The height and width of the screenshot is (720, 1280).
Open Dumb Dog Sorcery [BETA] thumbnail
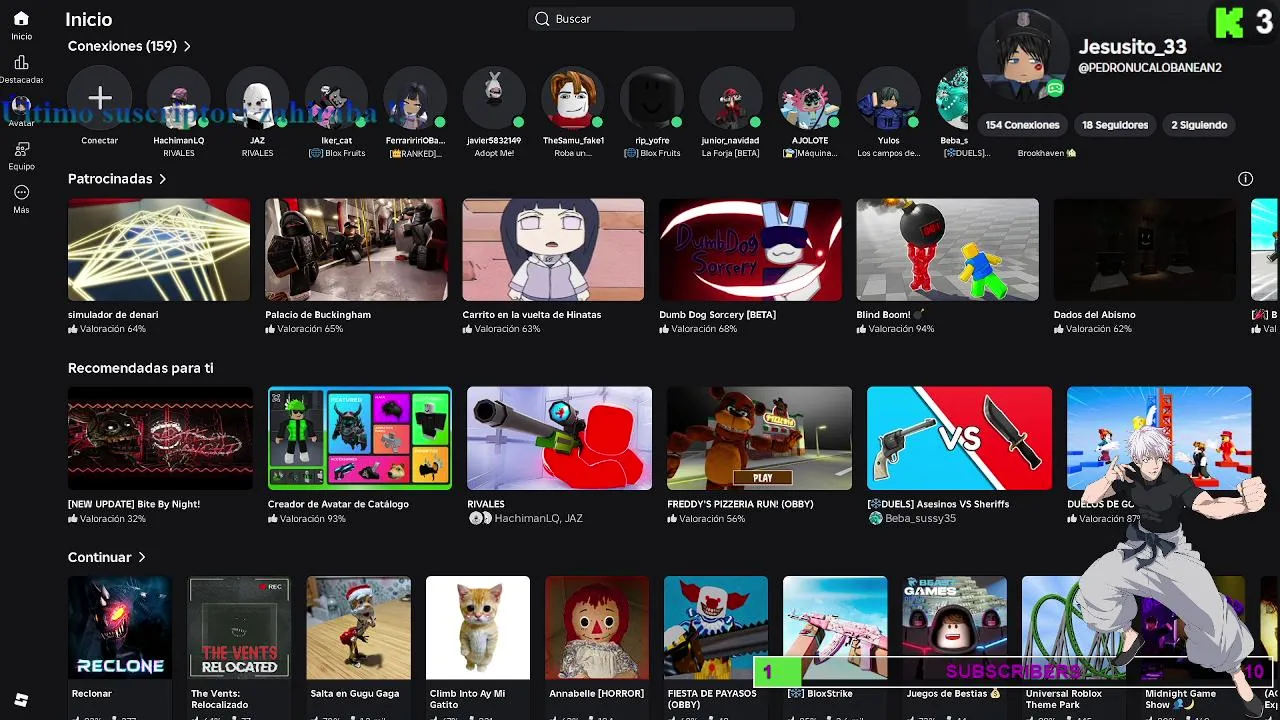(x=750, y=249)
